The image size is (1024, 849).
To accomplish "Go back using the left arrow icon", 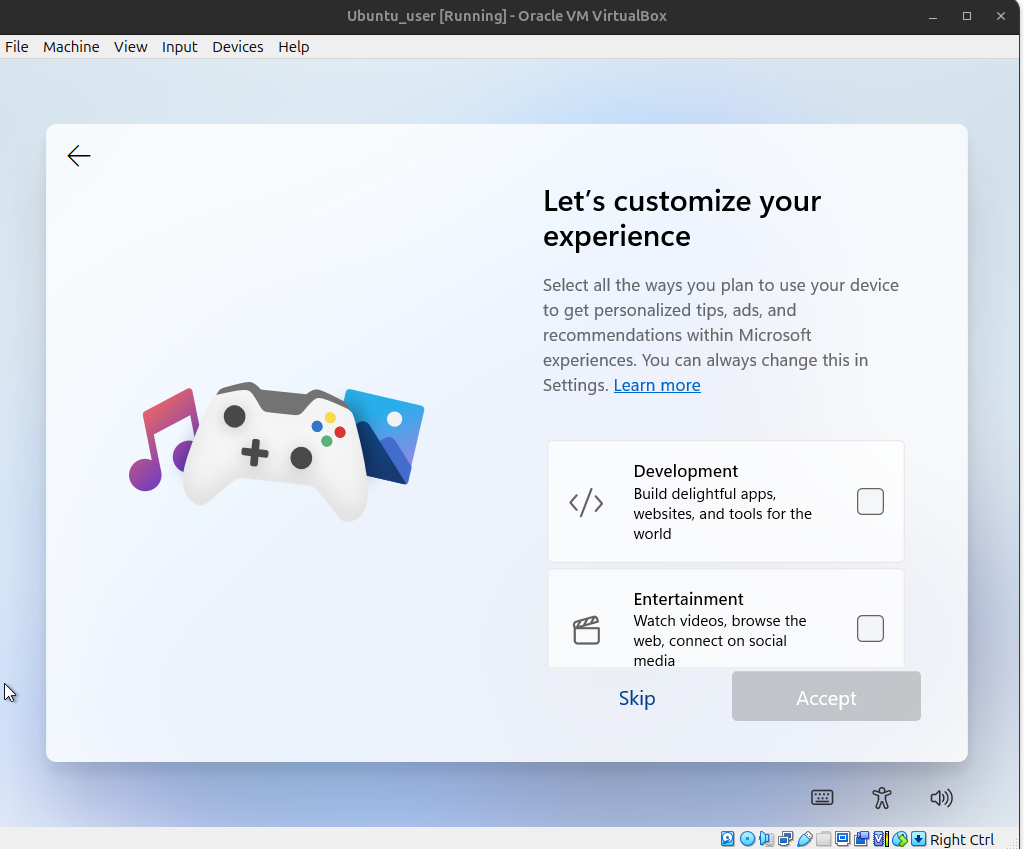I will coord(79,156).
